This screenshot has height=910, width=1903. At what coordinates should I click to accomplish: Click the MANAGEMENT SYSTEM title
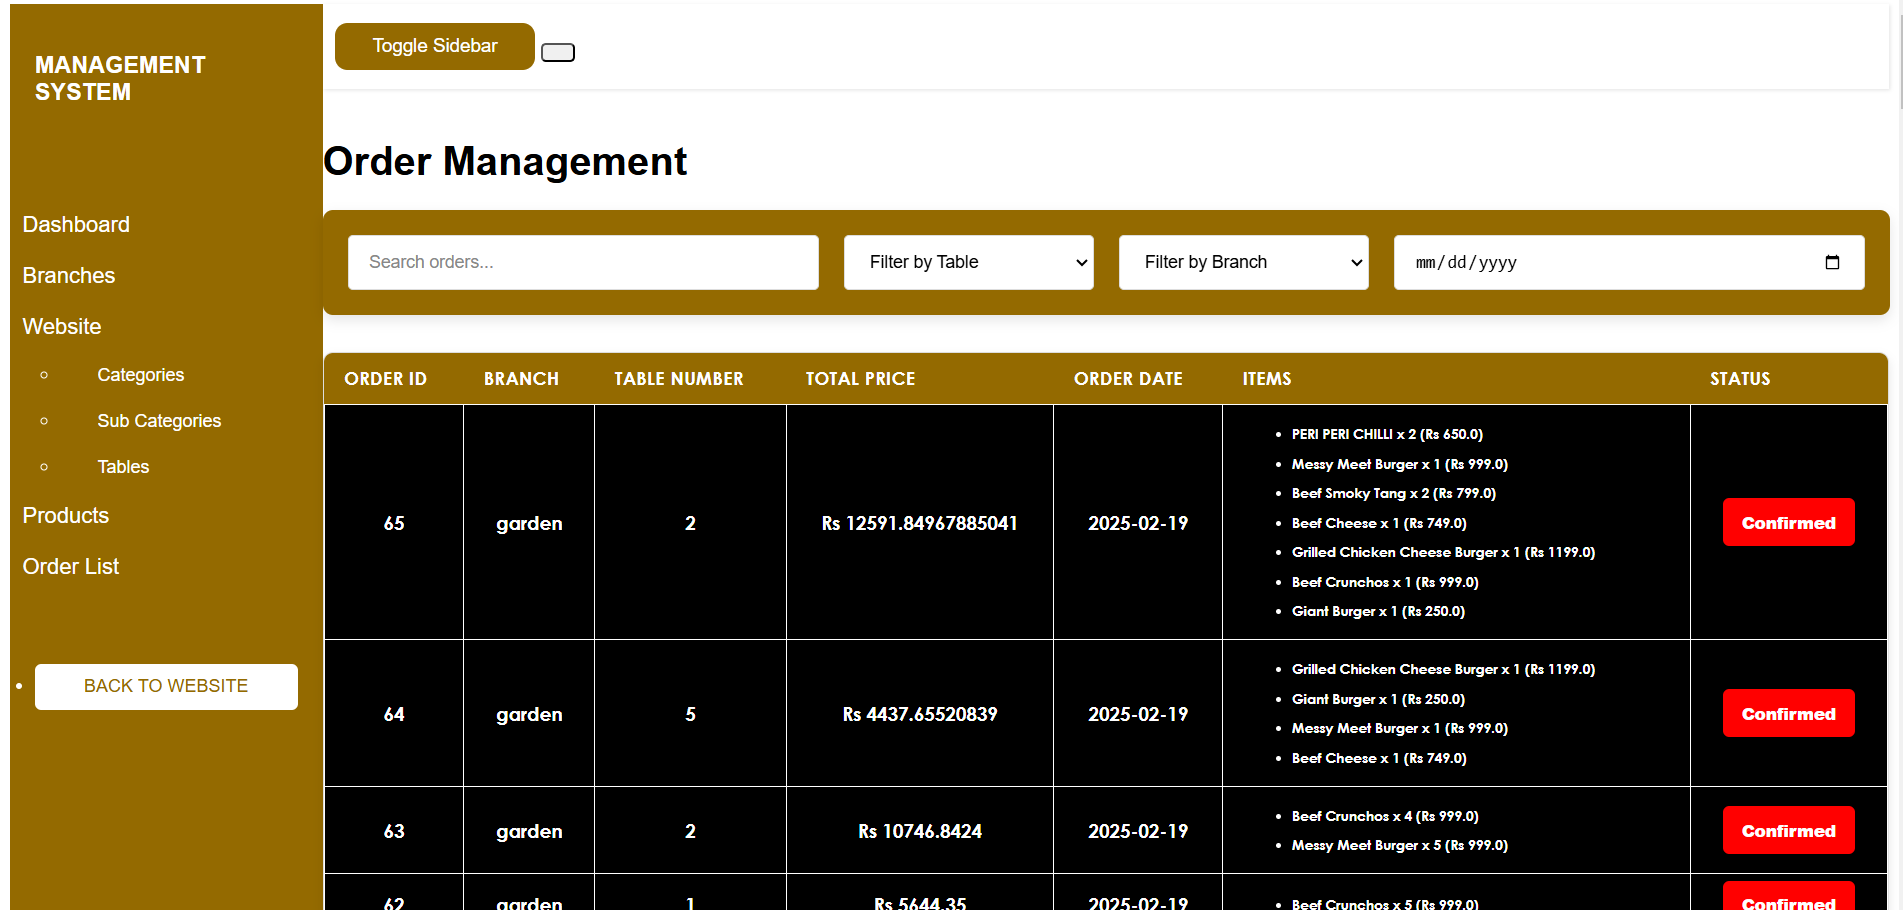120,79
